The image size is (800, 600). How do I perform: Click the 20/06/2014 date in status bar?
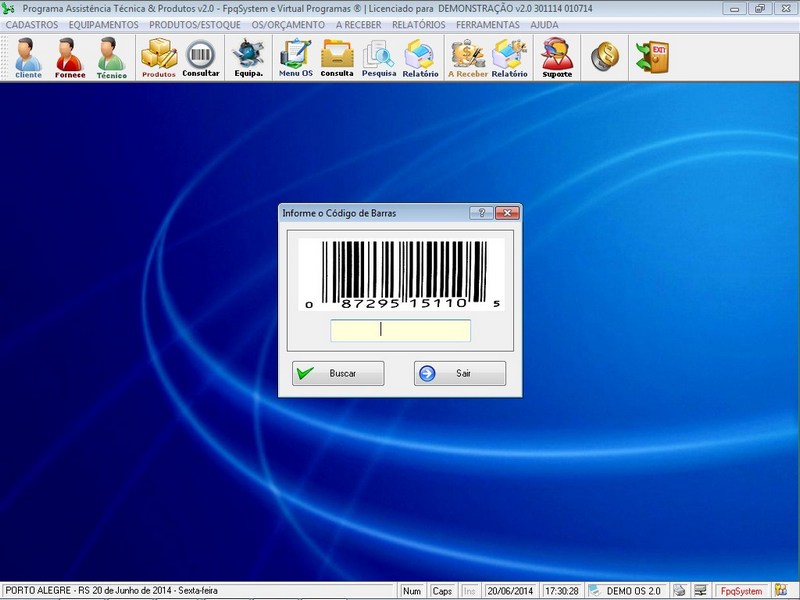coord(510,591)
